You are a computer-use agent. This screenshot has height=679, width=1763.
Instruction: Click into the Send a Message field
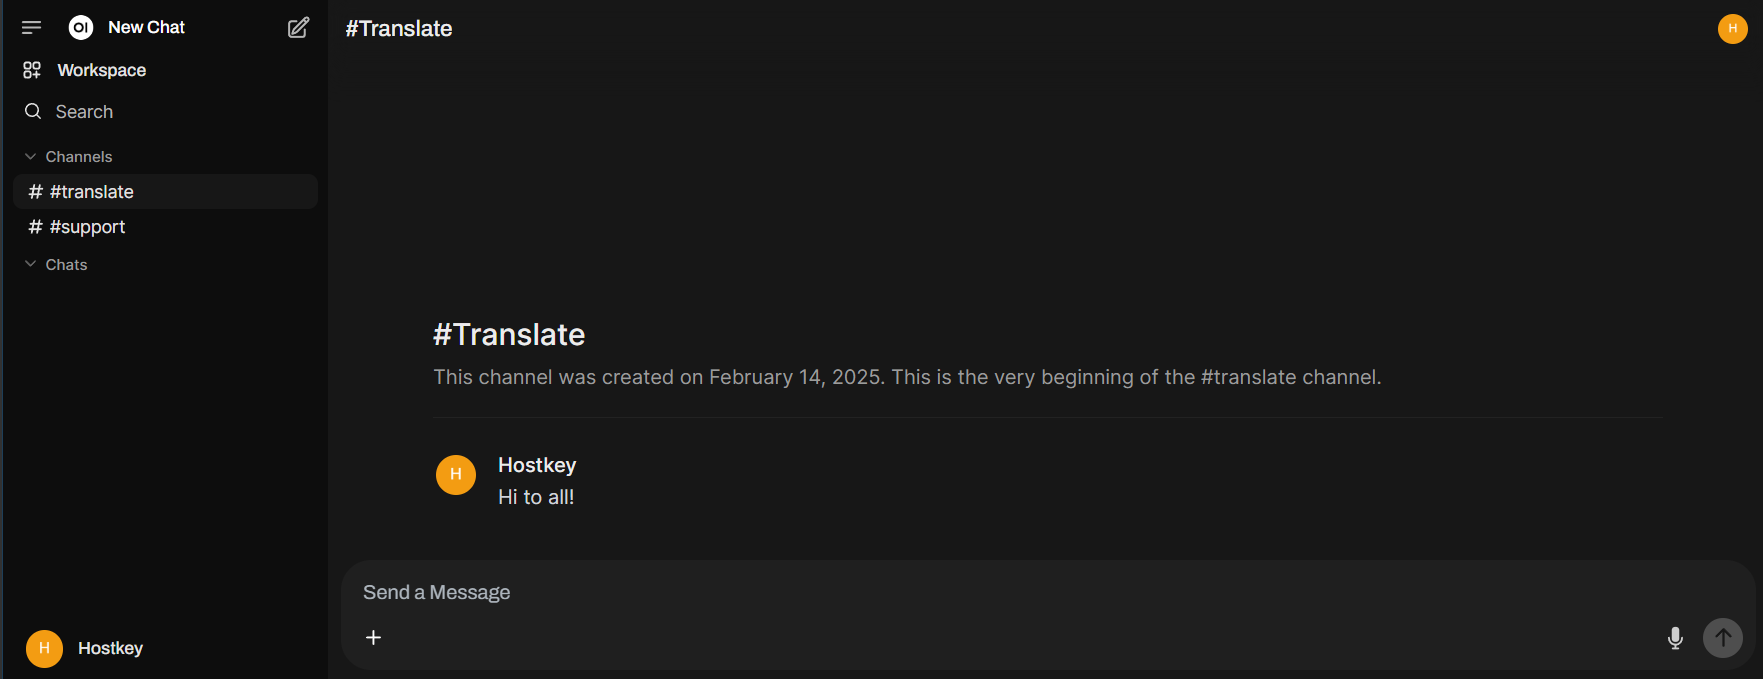1000,593
